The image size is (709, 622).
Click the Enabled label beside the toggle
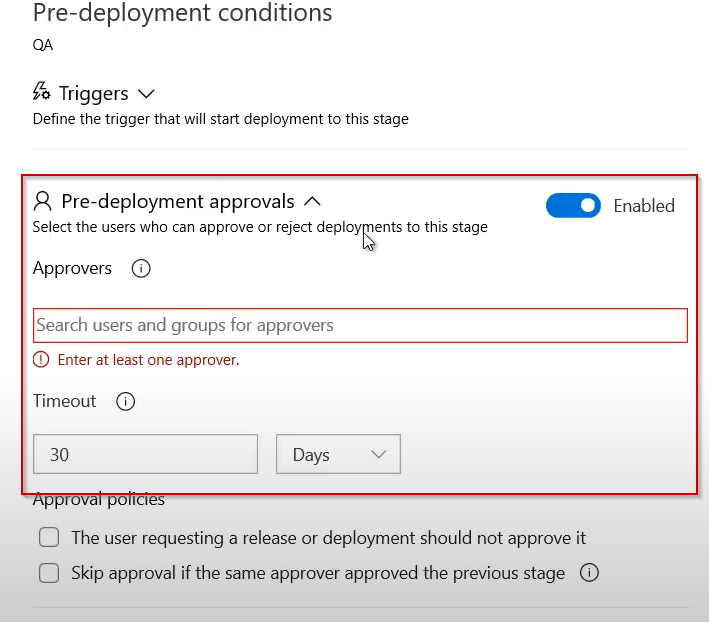click(x=644, y=206)
